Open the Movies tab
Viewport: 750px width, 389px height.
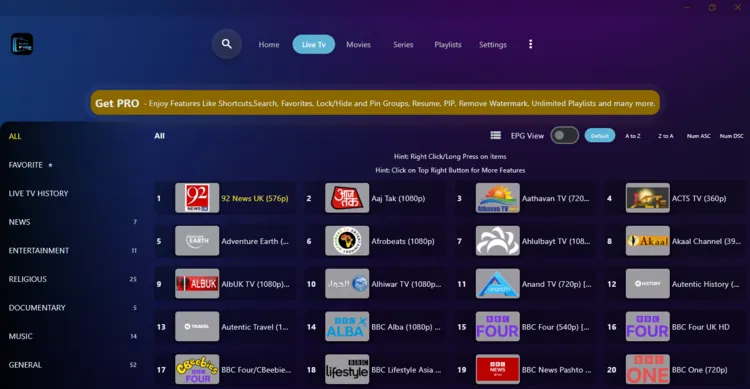tap(358, 44)
